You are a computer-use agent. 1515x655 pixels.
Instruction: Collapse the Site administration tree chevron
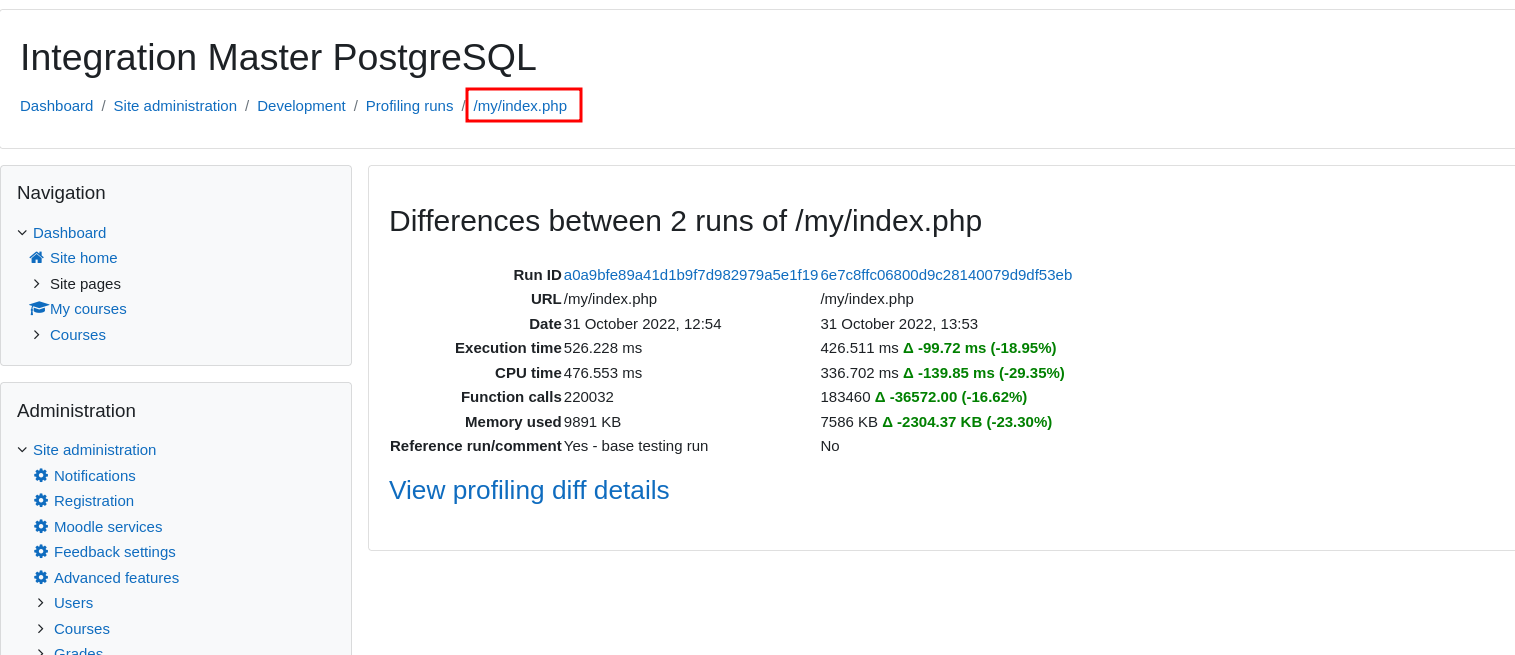click(x=22, y=450)
